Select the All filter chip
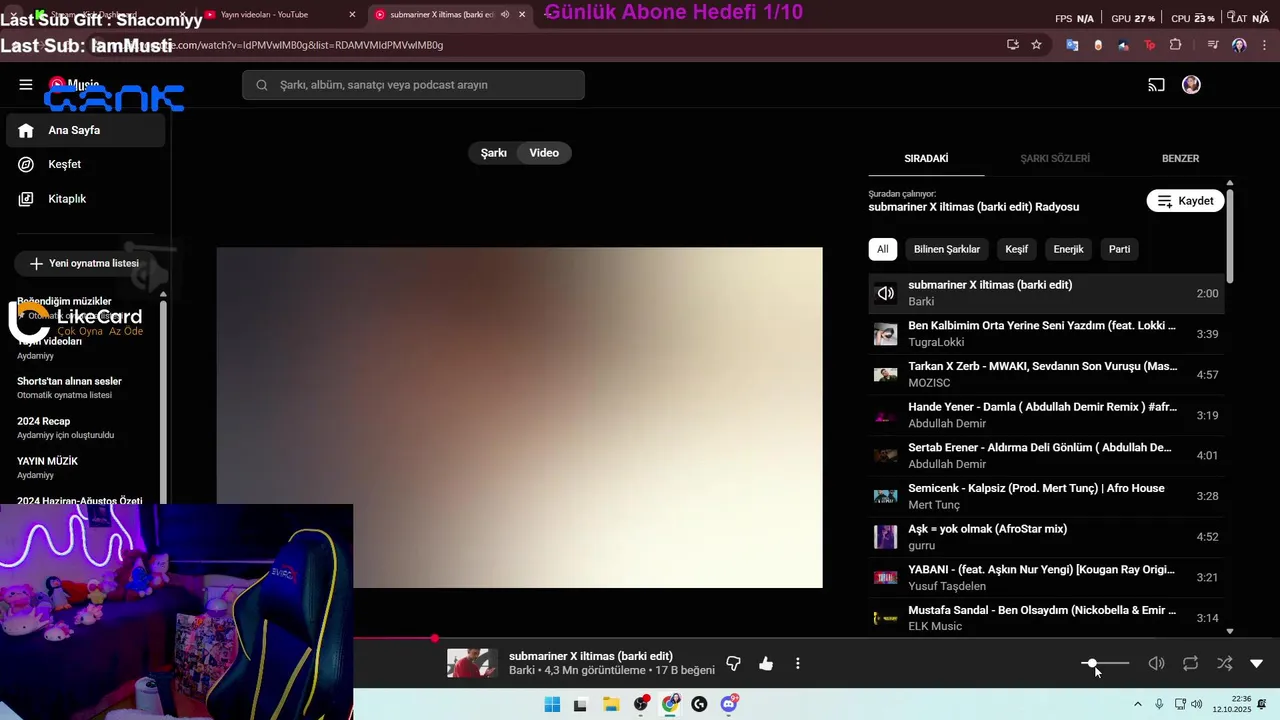This screenshot has height=720, width=1280. 882,249
